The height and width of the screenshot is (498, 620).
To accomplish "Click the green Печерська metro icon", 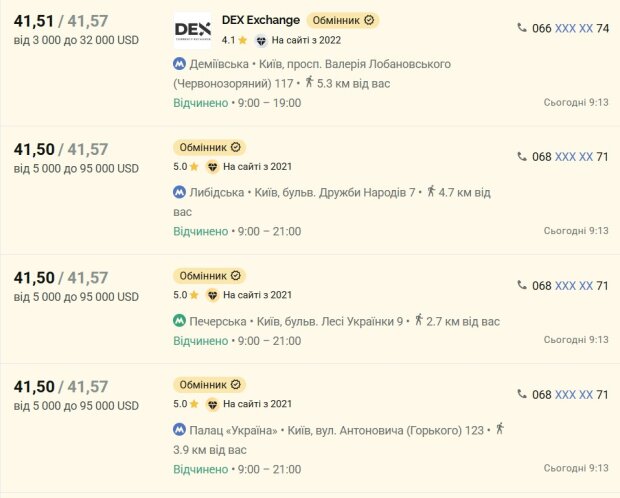I will 180,321.
